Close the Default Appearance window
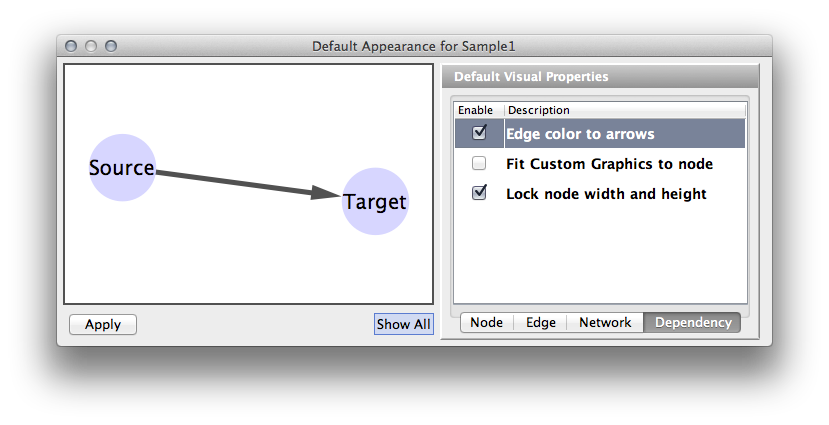 click(71, 46)
